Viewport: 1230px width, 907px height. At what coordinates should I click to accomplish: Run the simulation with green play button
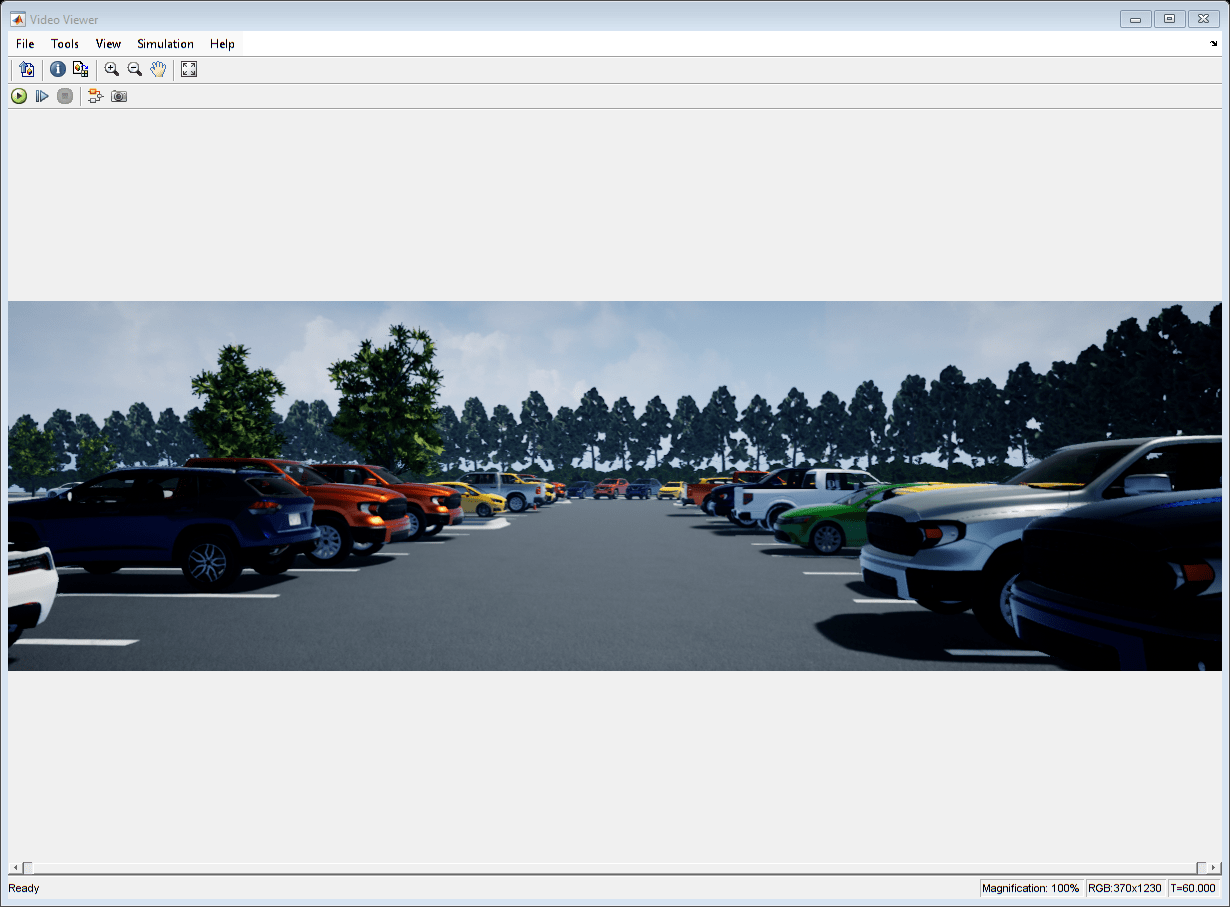point(19,96)
